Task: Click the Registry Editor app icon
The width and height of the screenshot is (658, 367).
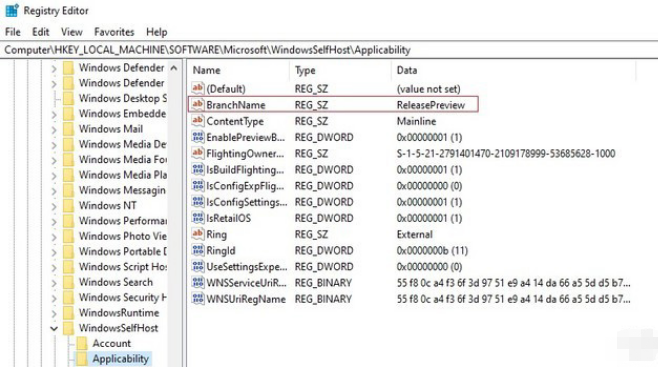Action: click(11, 10)
